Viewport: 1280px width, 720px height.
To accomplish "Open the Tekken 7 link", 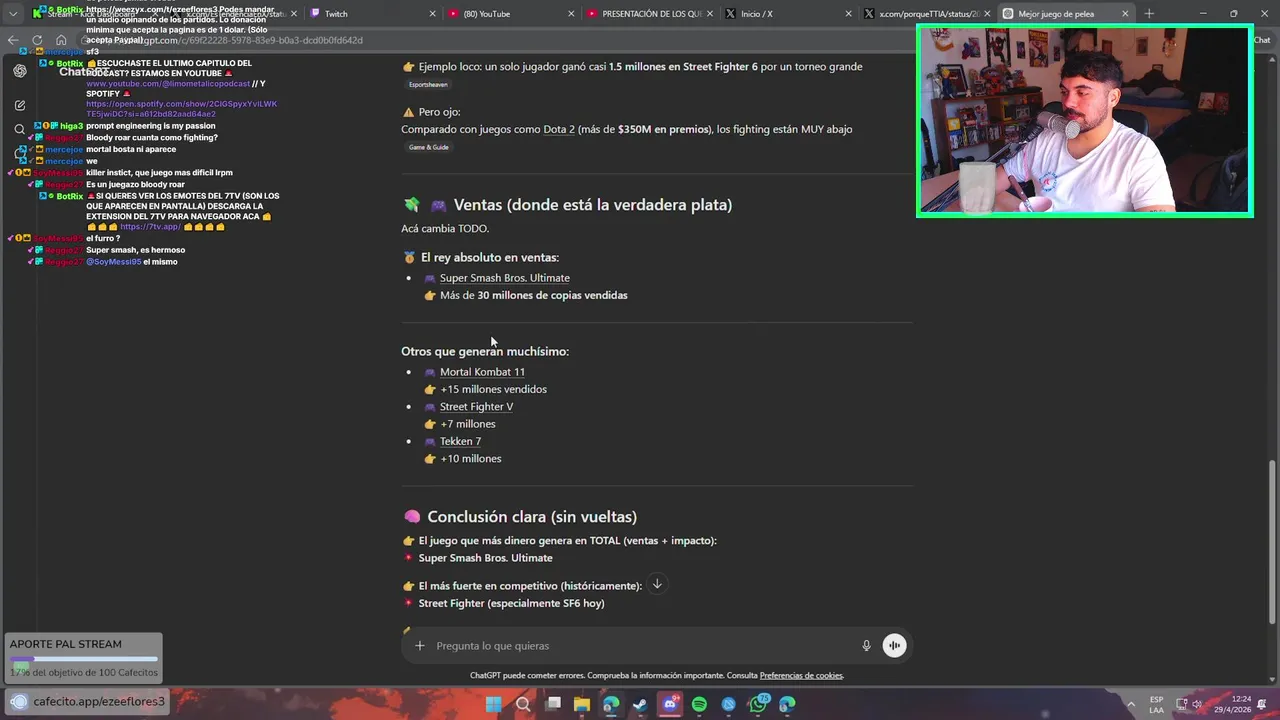I will click(460, 441).
